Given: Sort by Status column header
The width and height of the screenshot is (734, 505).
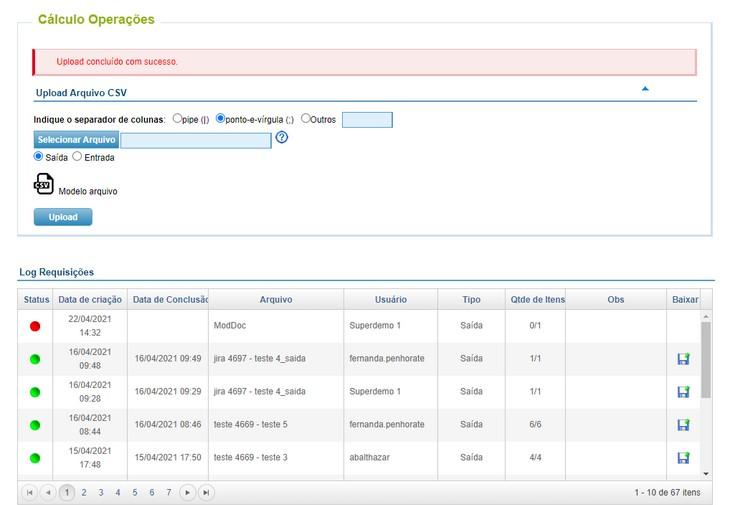Looking at the screenshot, I should (36, 300).
